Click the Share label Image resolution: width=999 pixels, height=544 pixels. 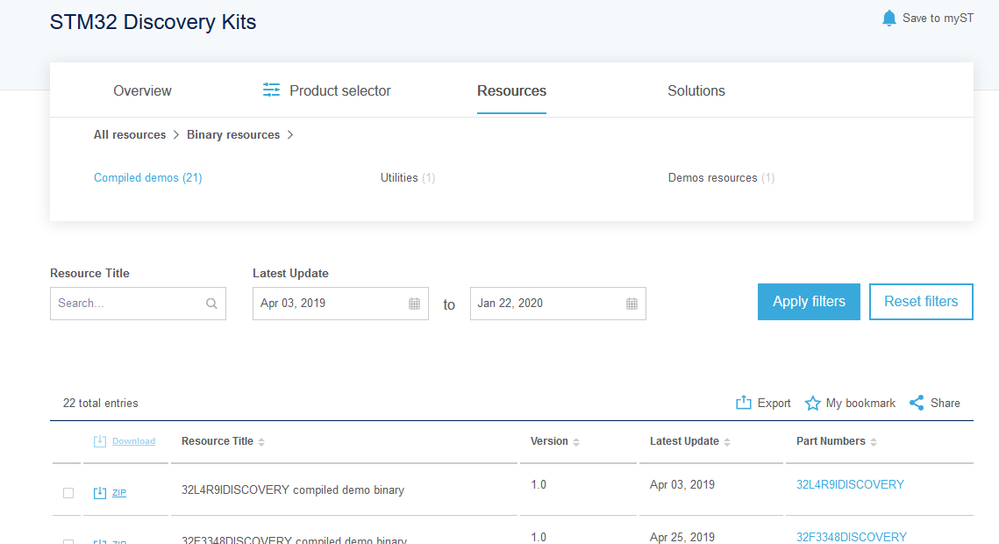point(945,403)
